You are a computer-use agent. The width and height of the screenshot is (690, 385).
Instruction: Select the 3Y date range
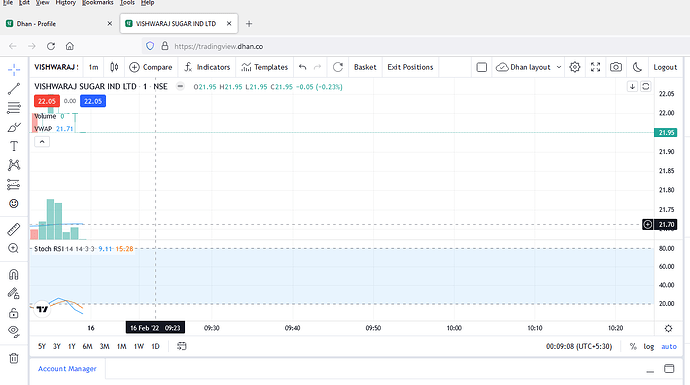point(57,346)
